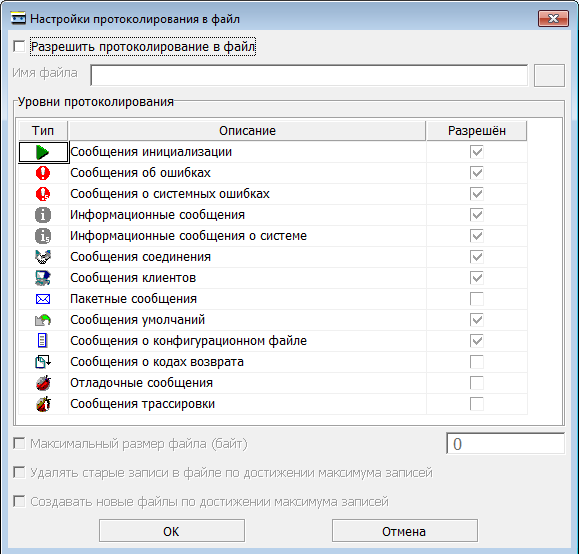The height and width of the screenshot is (554, 579).
Task: Click the 'Отмена' button
Action: pos(405,531)
